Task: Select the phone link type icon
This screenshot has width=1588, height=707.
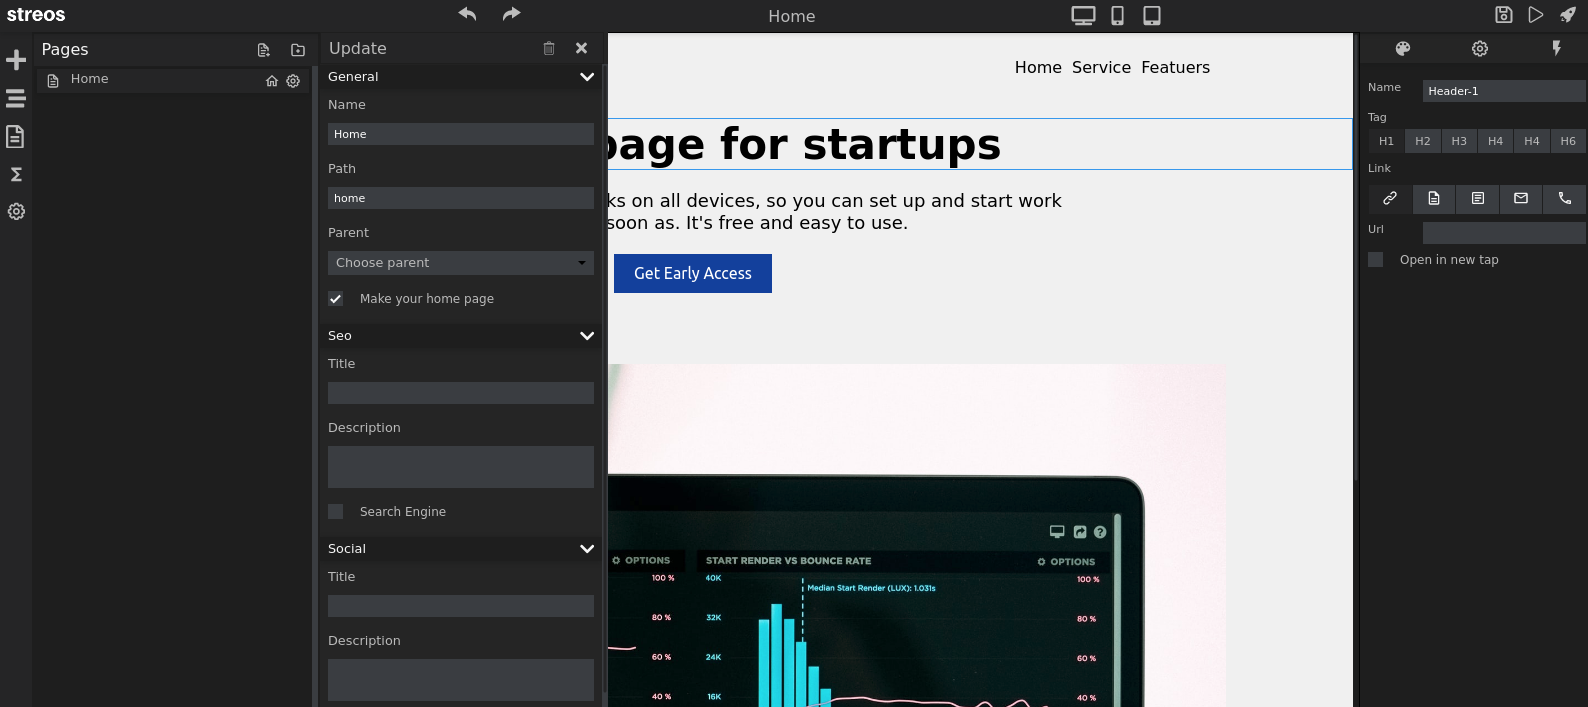Action: pyautogui.click(x=1565, y=198)
